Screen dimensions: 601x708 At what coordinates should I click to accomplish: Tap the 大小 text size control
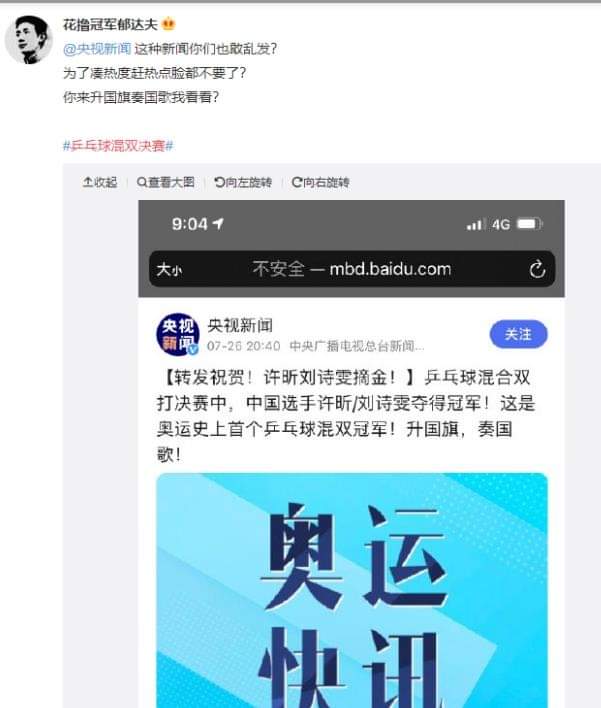(x=169, y=270)
